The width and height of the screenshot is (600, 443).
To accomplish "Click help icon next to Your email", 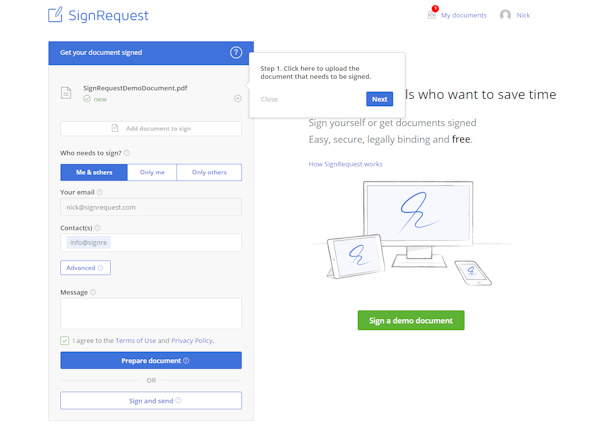I will pyautogui.click(x=100, y=192).
